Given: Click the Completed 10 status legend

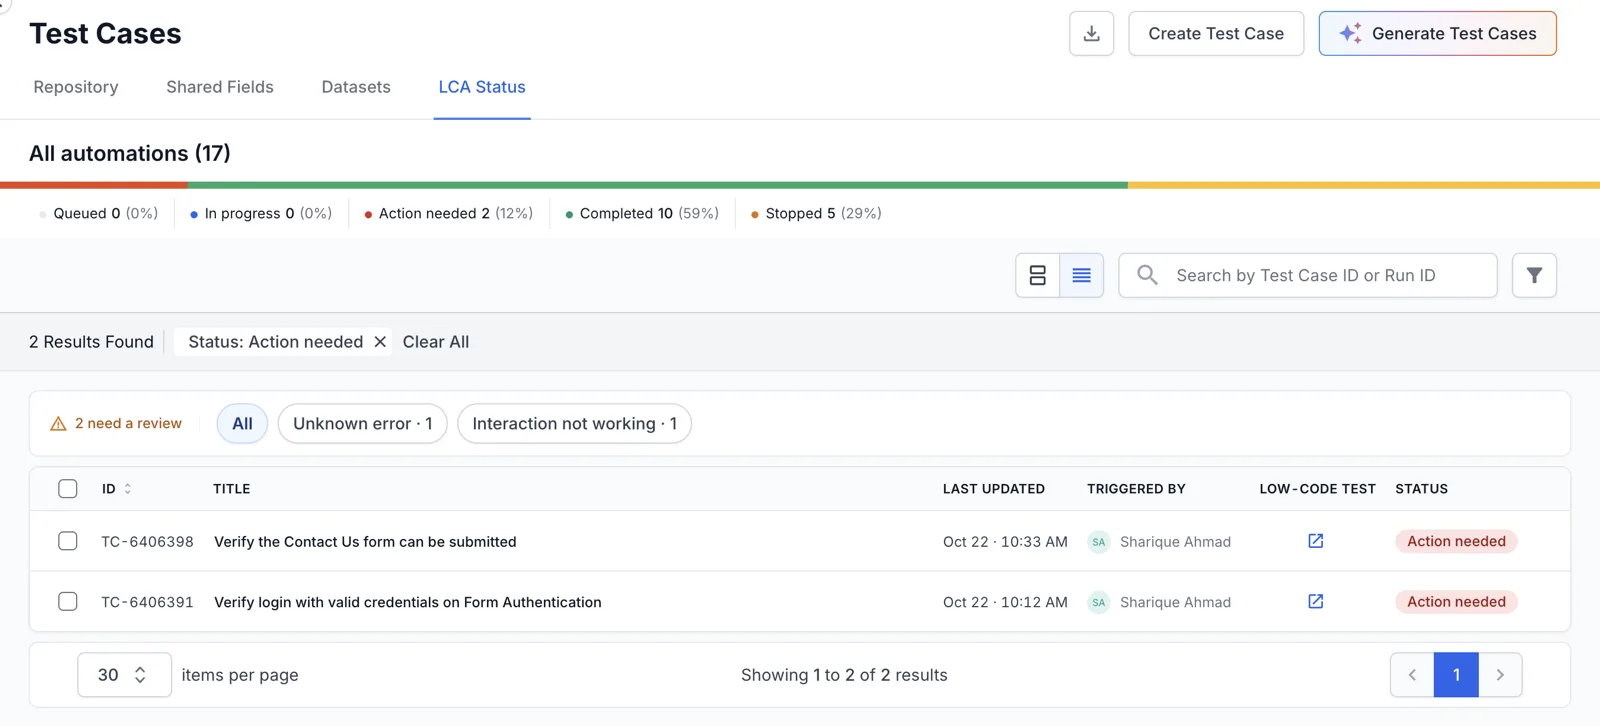Looking at the screenshot, I should pos(642,214).
